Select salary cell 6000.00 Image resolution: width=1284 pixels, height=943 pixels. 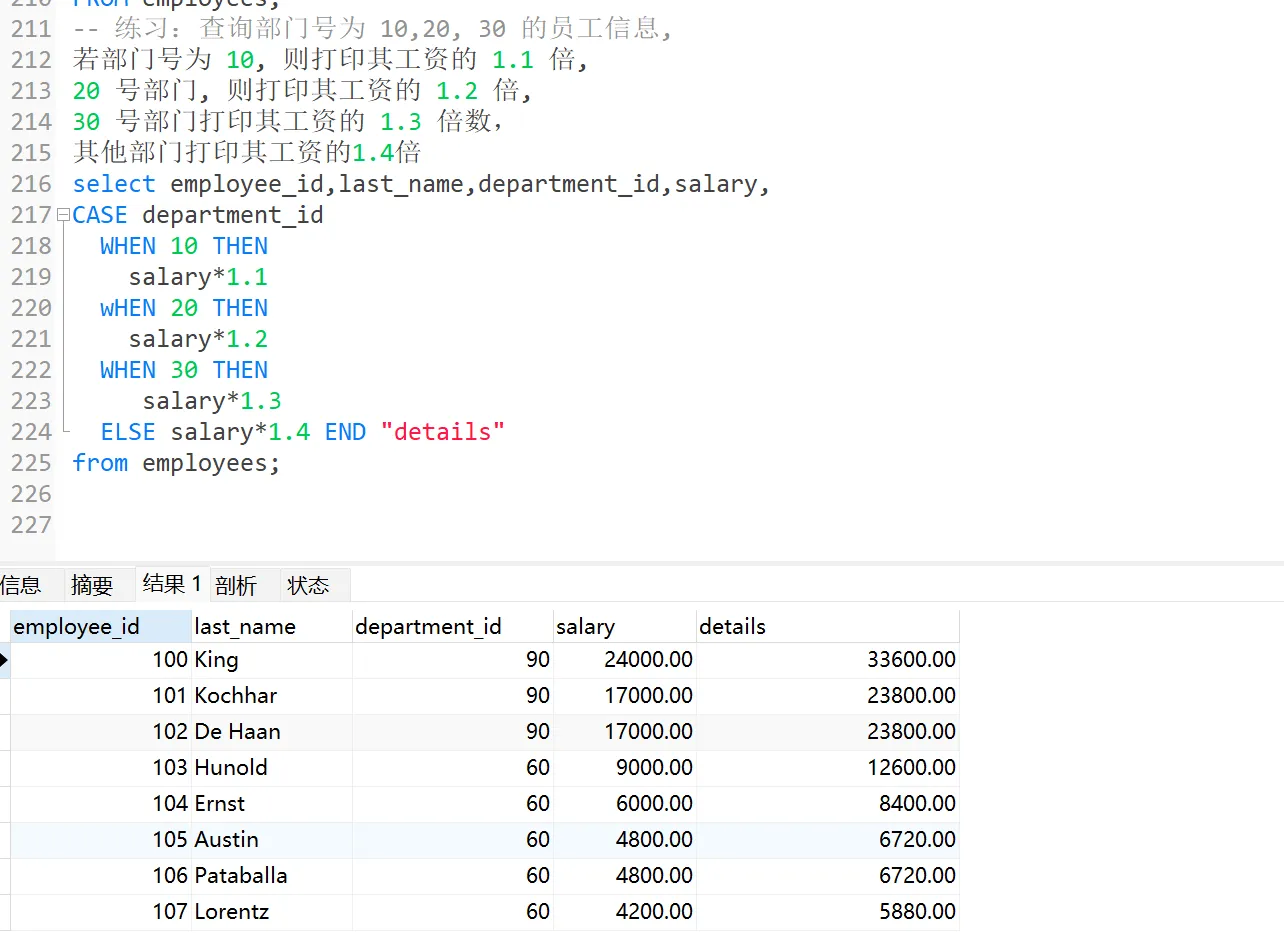coord(625,804)
